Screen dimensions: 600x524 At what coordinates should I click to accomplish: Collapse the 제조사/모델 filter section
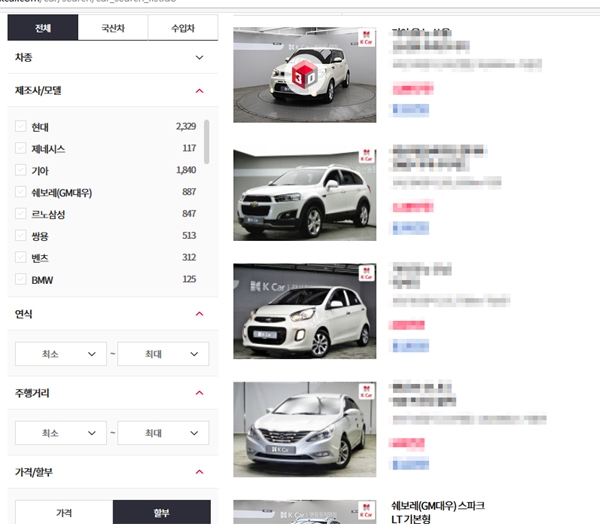[199, 91]
